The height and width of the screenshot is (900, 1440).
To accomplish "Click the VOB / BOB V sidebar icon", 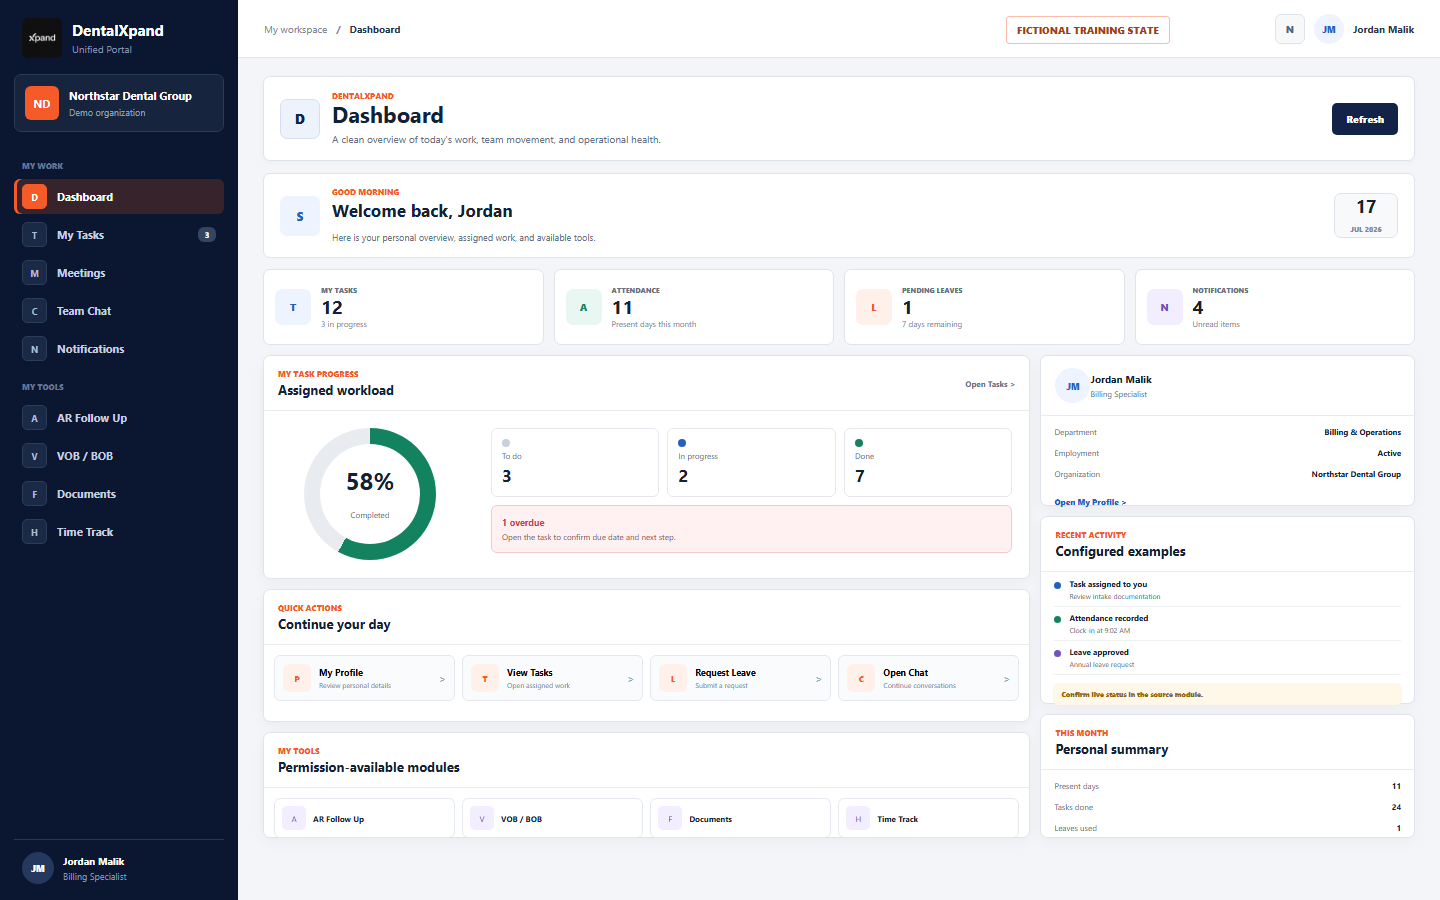I will [x=34, y=456].
